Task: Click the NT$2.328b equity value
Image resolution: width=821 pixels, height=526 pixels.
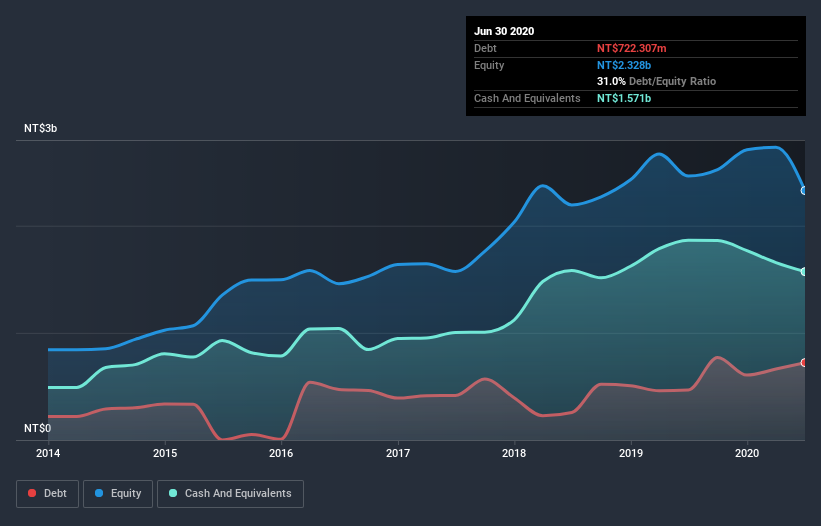Action: 624,65
